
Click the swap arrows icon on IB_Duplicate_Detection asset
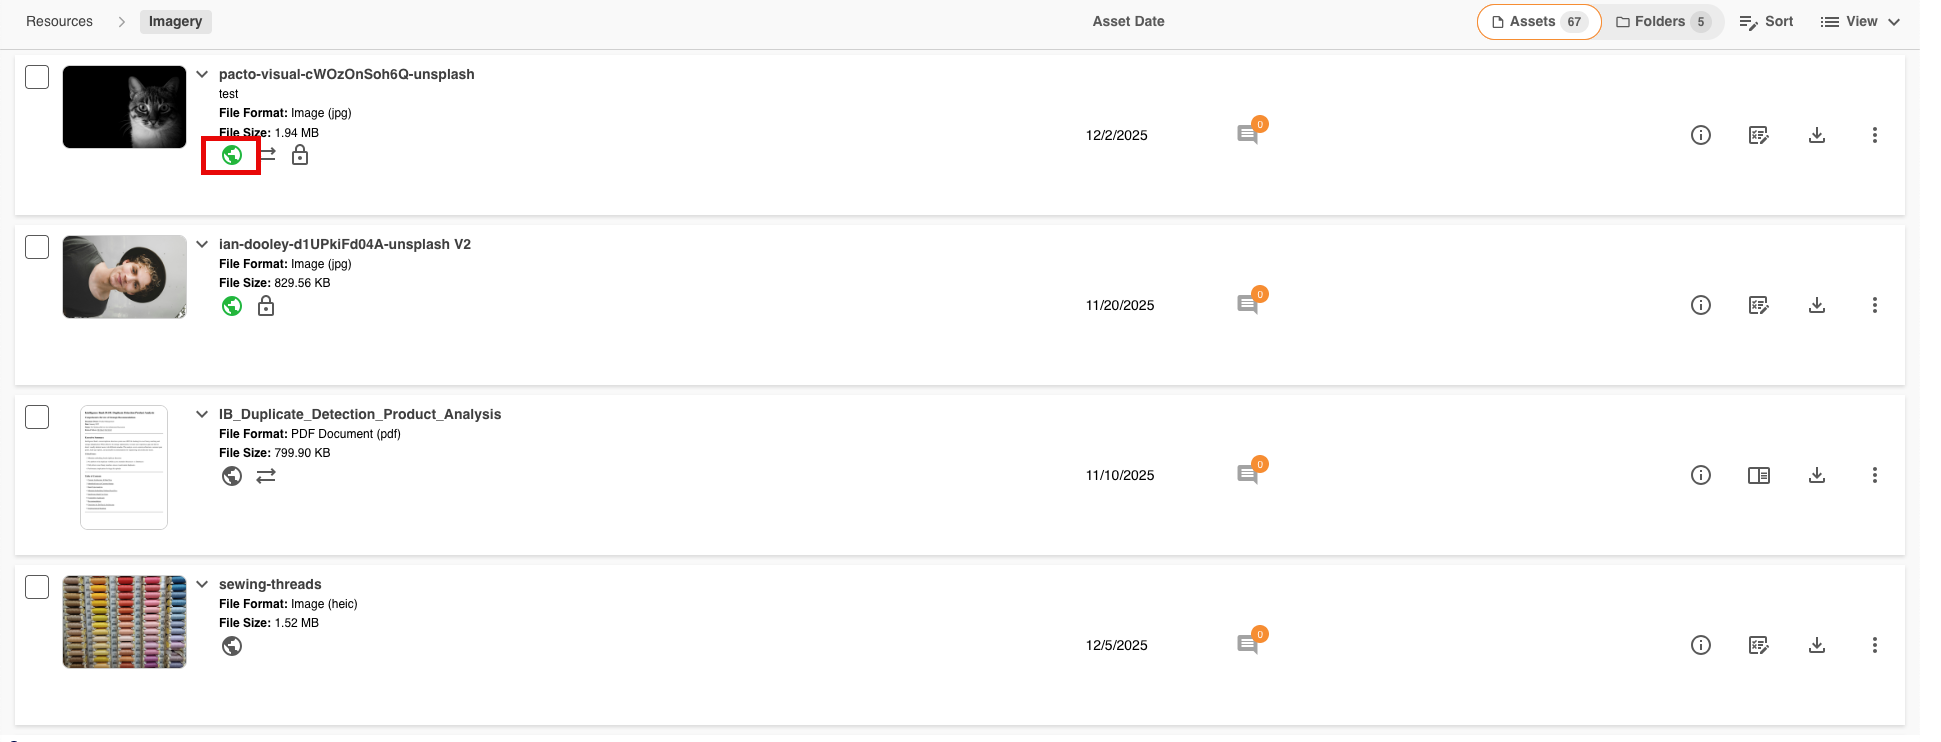point(266,476)
